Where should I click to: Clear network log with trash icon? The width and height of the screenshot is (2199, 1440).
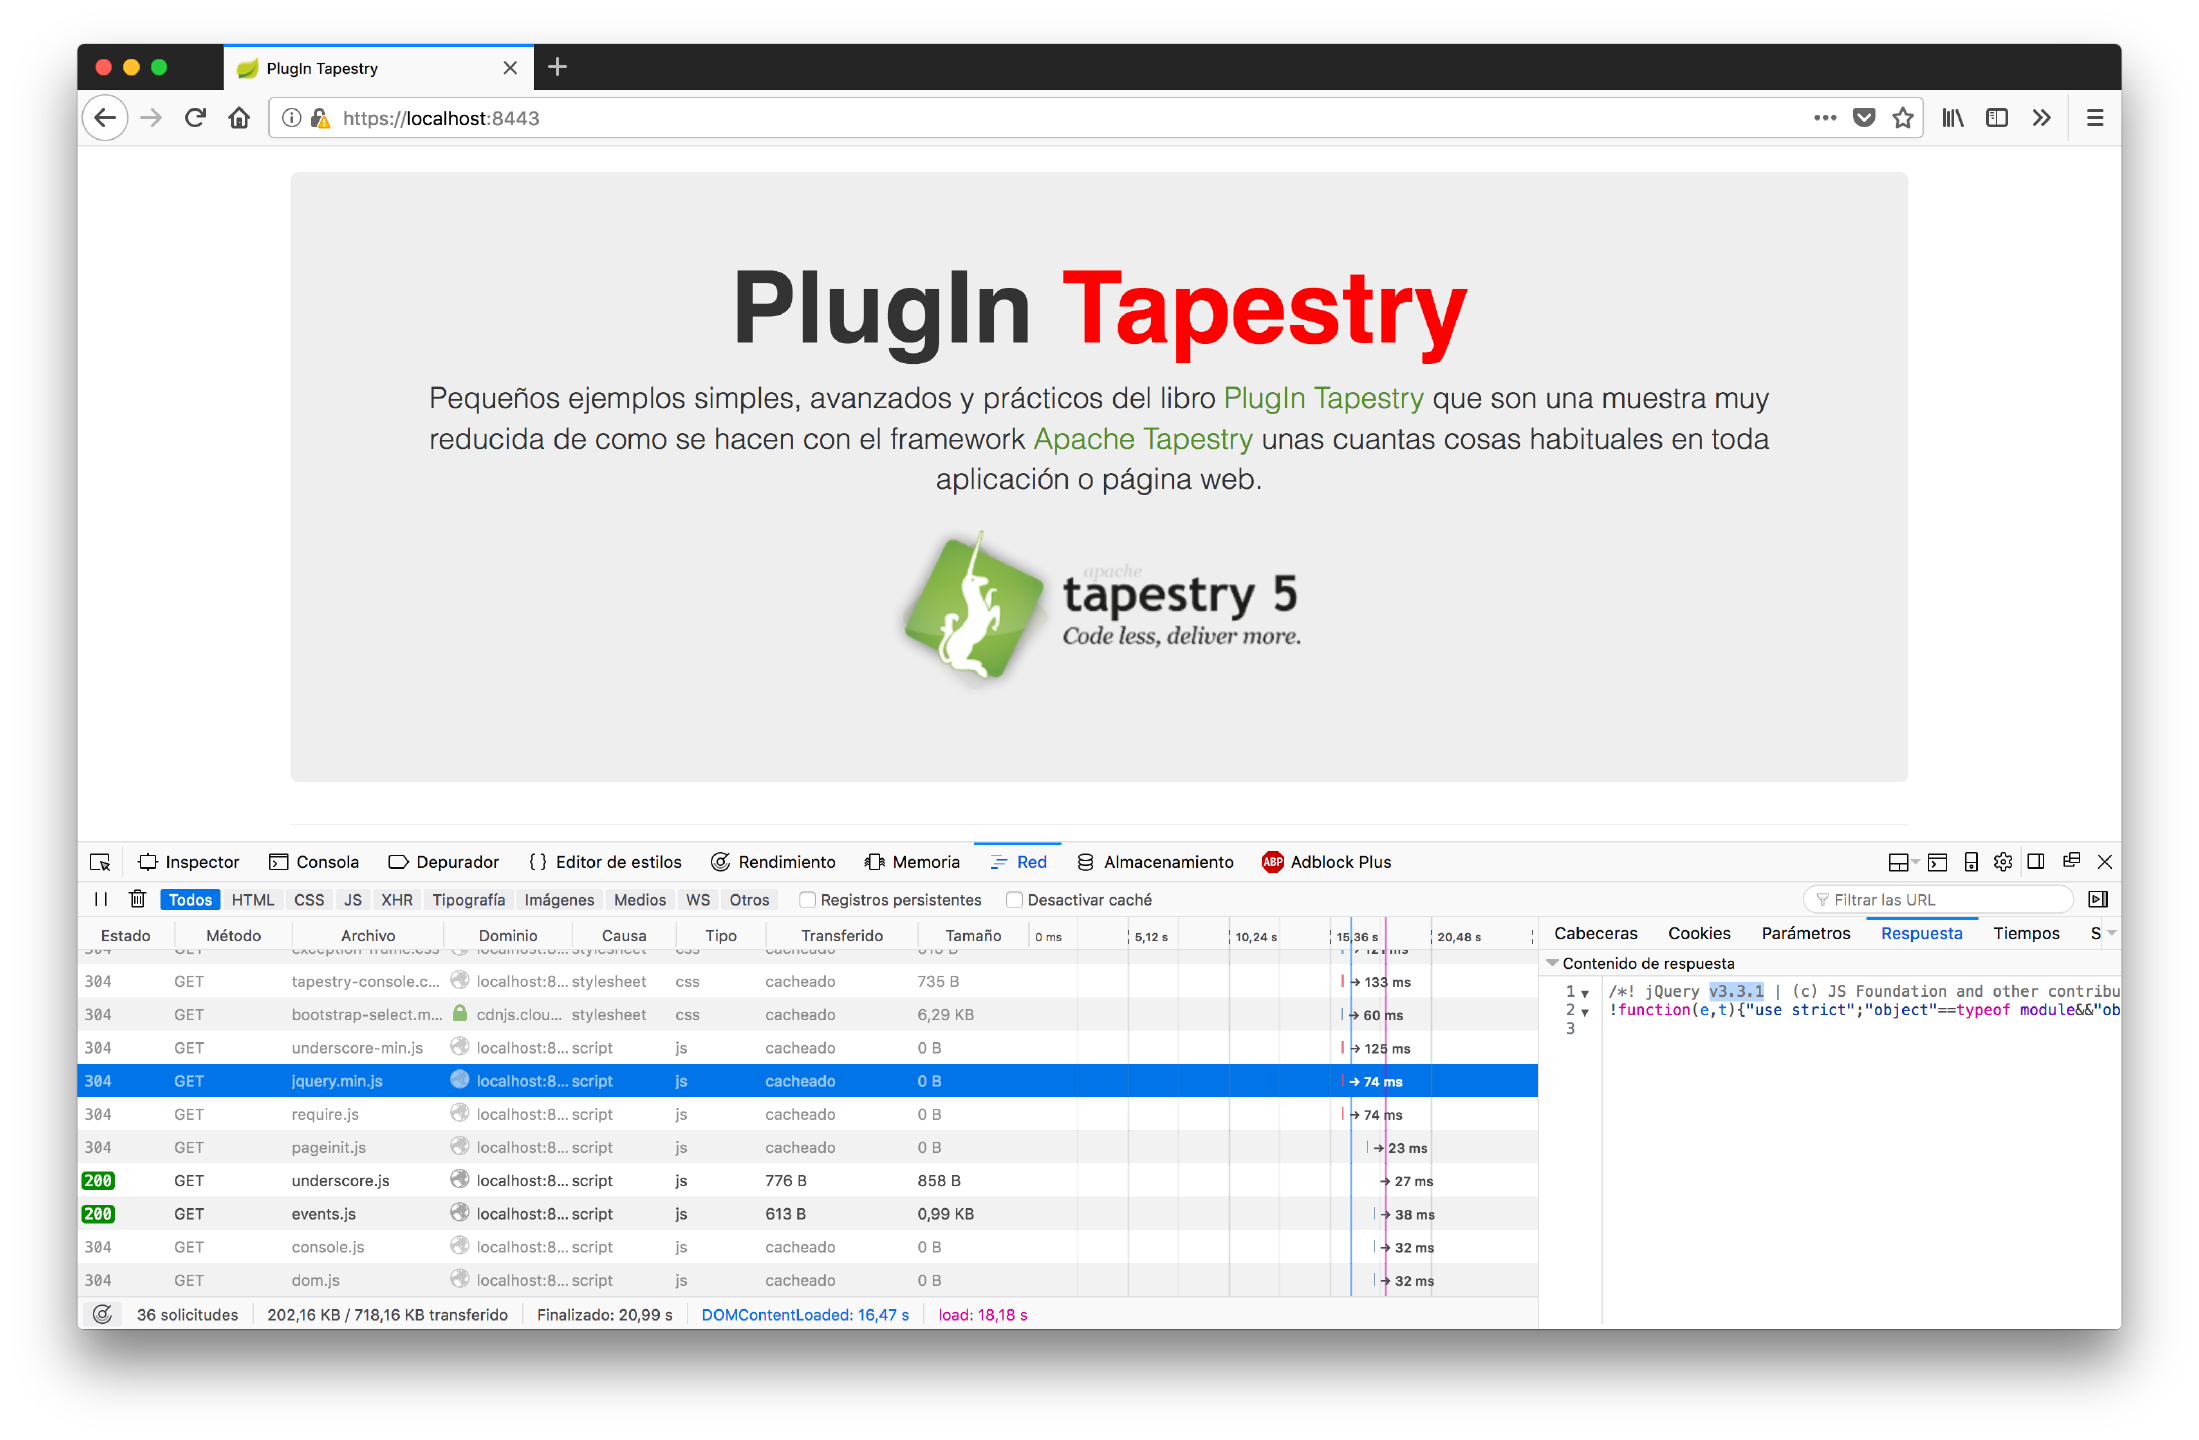(x=138, y=899)
